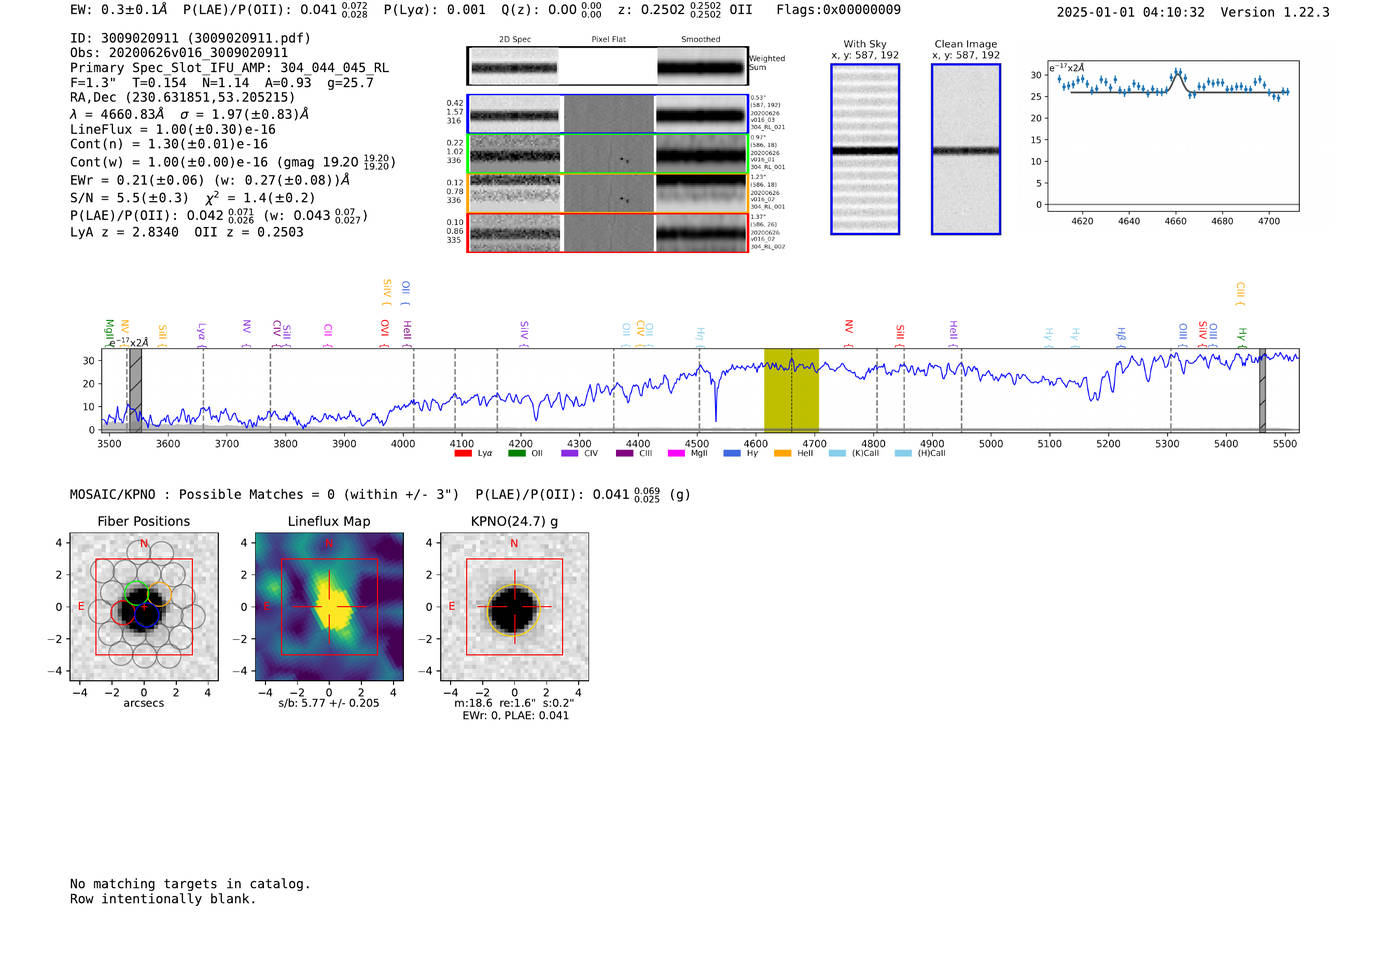Click the ID 3009020911 text line
Viewport: 1400px width, 953px height.
(x=190, y=38)
